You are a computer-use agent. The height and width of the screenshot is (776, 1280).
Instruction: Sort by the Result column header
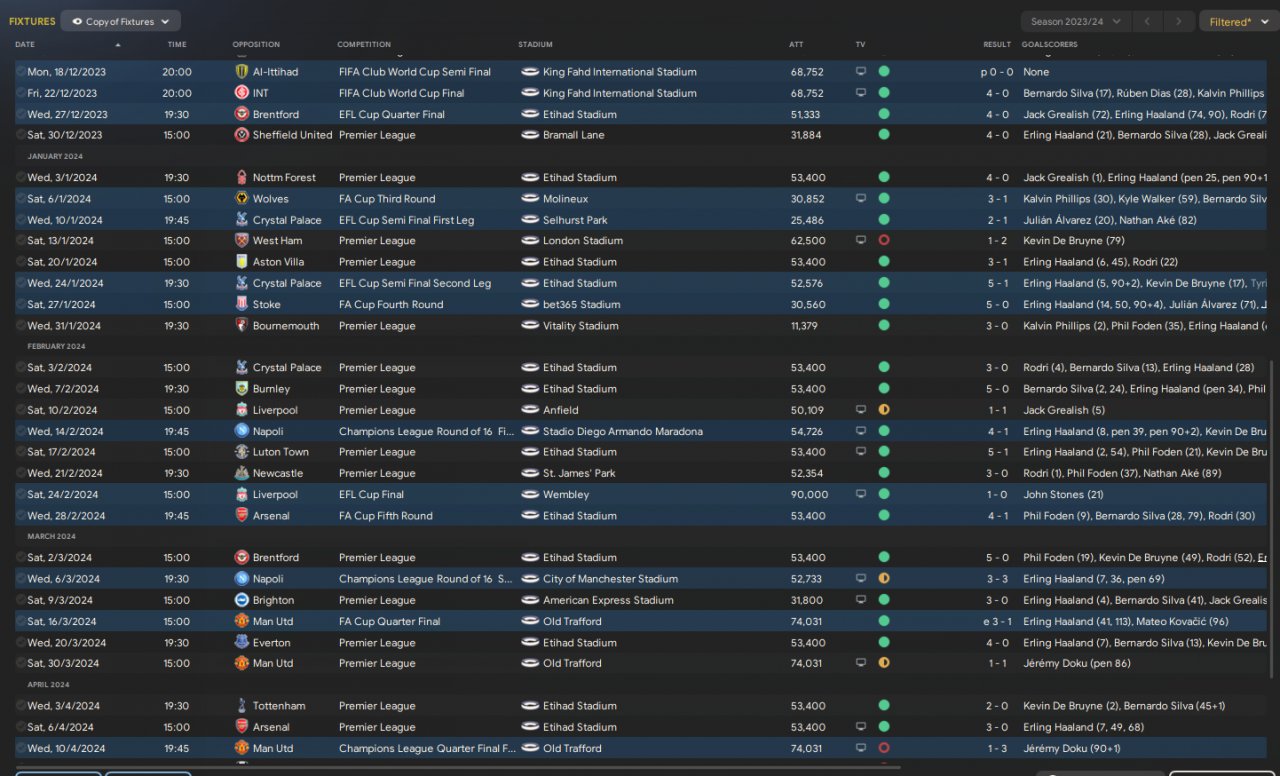coord(997,45)
